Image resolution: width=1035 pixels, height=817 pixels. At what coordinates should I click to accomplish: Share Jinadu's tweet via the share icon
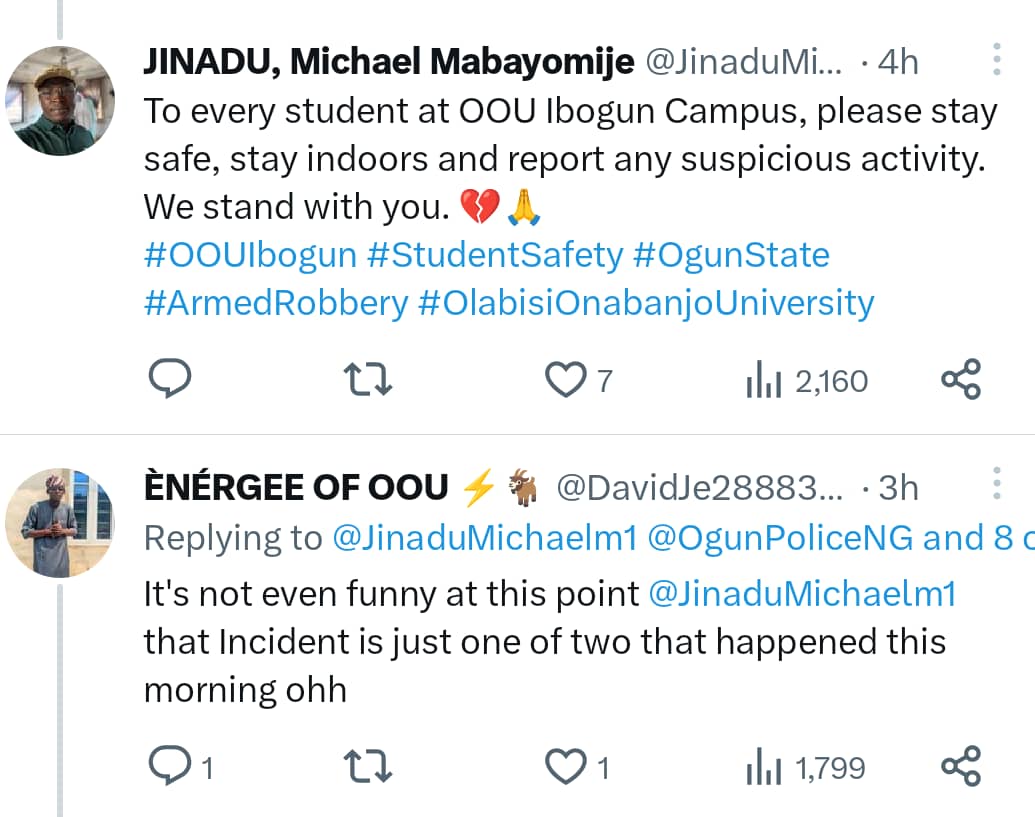(961, 378)
